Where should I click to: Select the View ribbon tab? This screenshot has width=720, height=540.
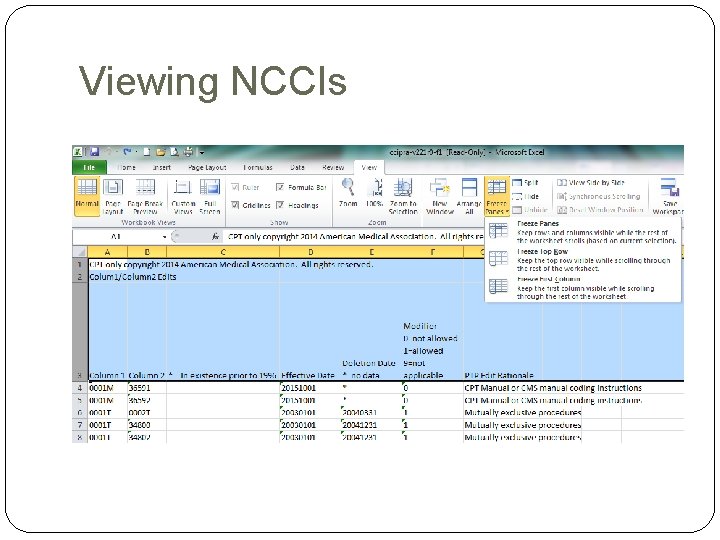pos(369,167)
